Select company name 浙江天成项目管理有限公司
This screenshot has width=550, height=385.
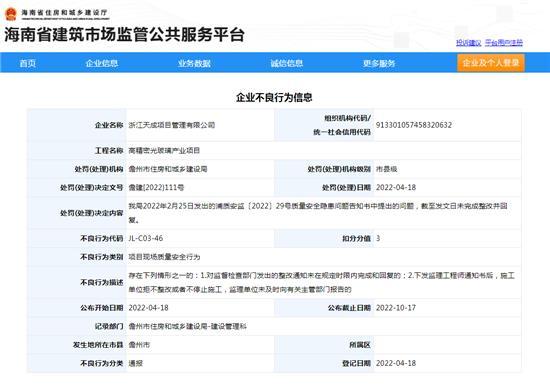172,125
